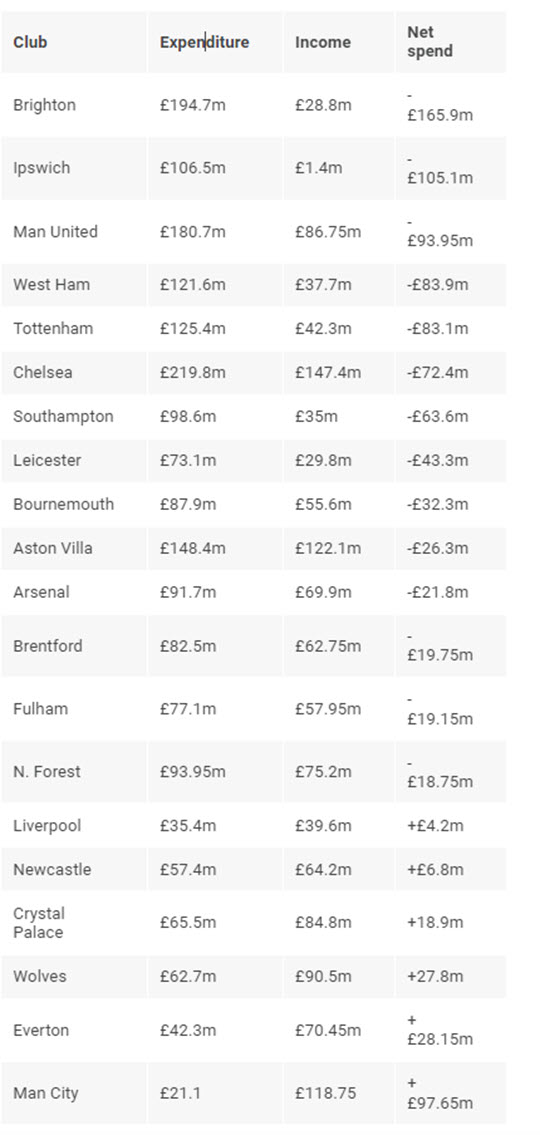Viewport: 540px width, 1135px height.
Task: Select Arsenal expenditure £91.7m
Action: [188, 592]
